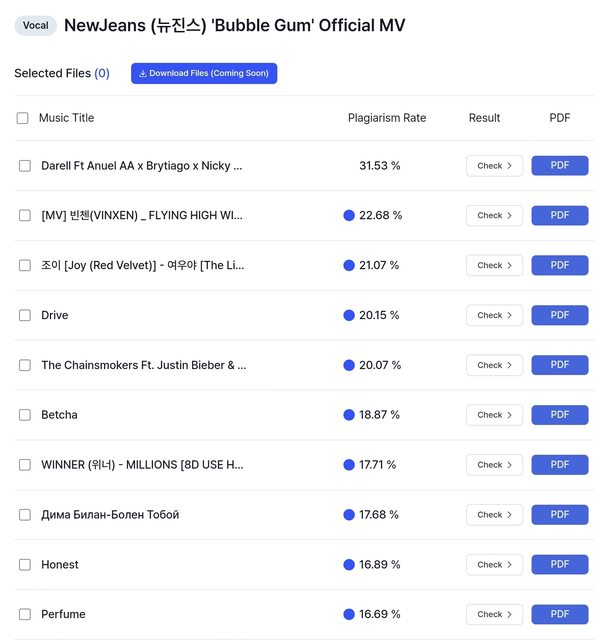Open the Check result for Darell Ft Anuel AA
Image resolution: width=600 pixels, height=640 pixels.
click(494, 166)
